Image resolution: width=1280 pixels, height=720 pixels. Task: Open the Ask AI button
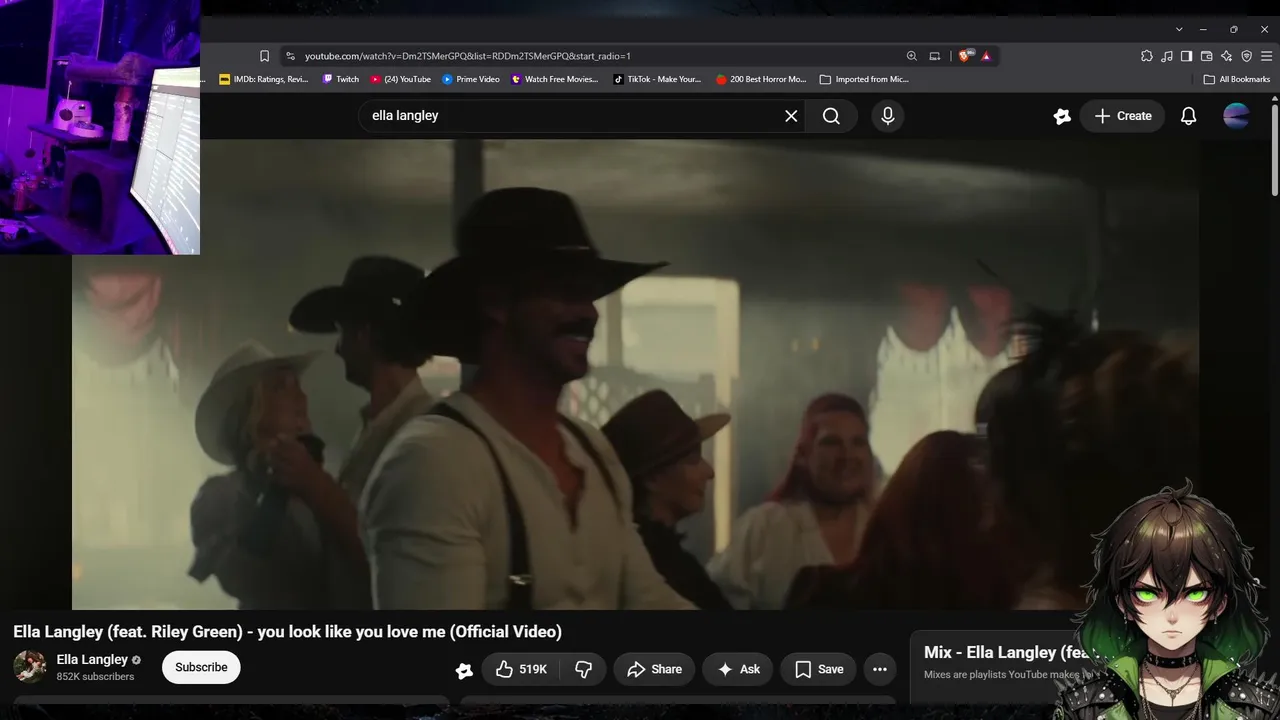coord(738,669)
